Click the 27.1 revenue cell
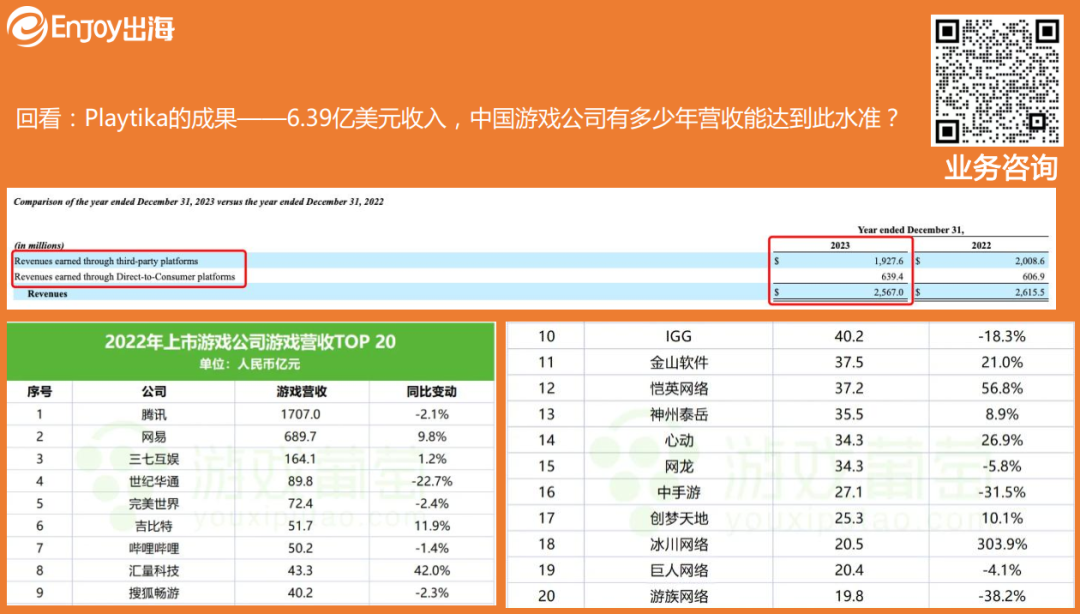The width and height of the screenshot is (1080, 614). coord(849,493)
